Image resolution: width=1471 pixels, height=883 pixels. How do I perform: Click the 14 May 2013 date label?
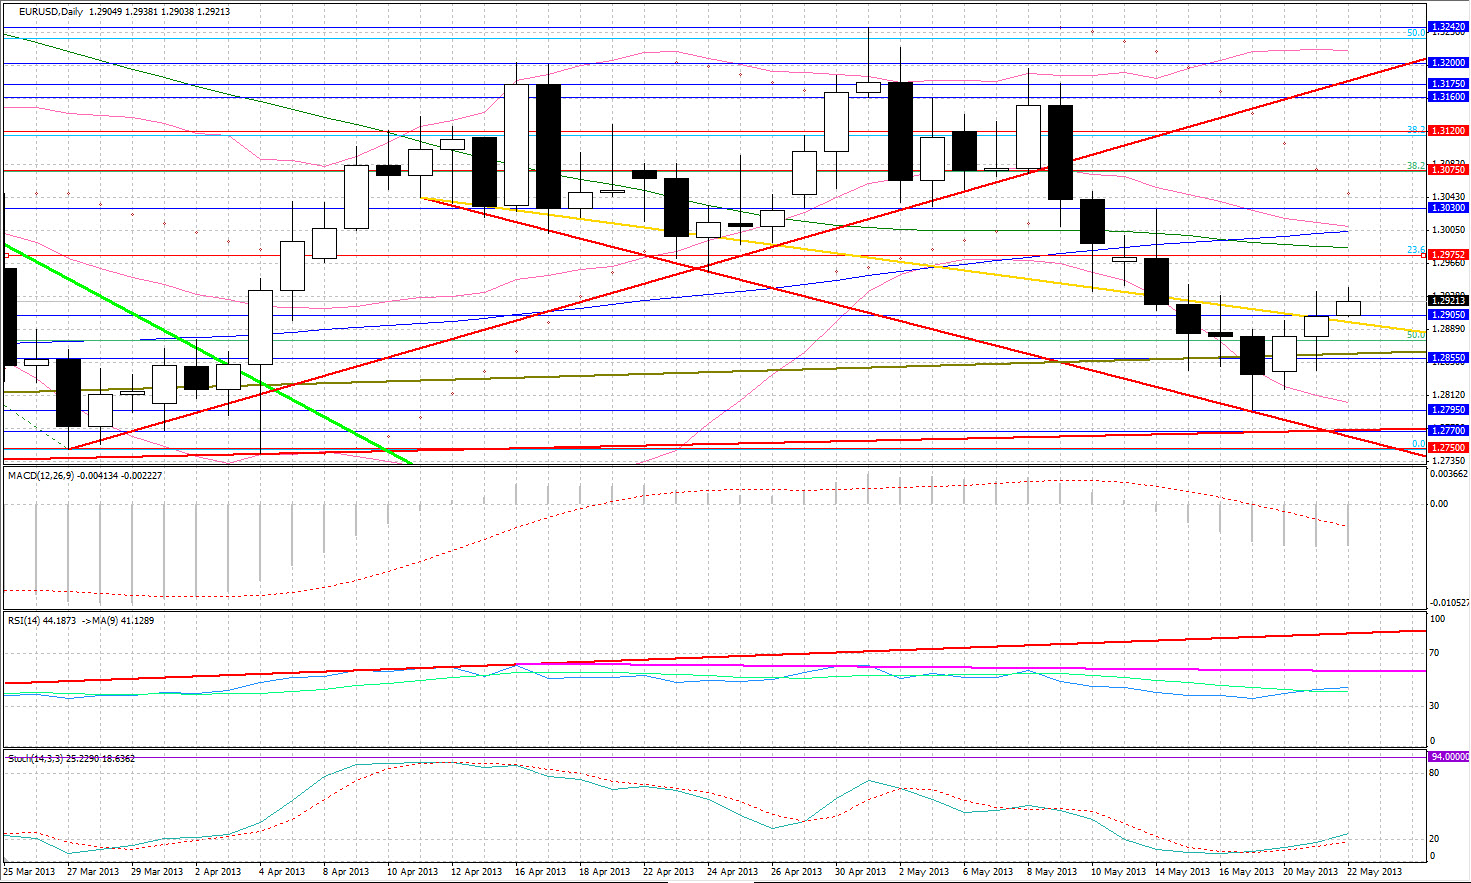(x=1182, y=872)
